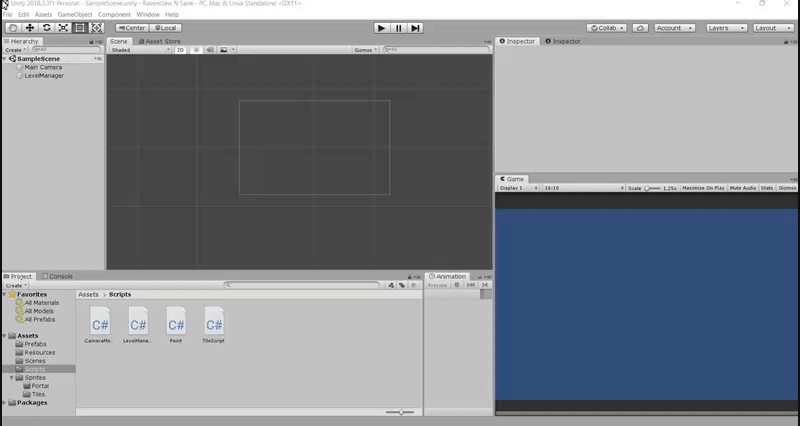Toggle Scene lighting icon
The width and height of the screenshot is (800, 426).
(196, 50)
